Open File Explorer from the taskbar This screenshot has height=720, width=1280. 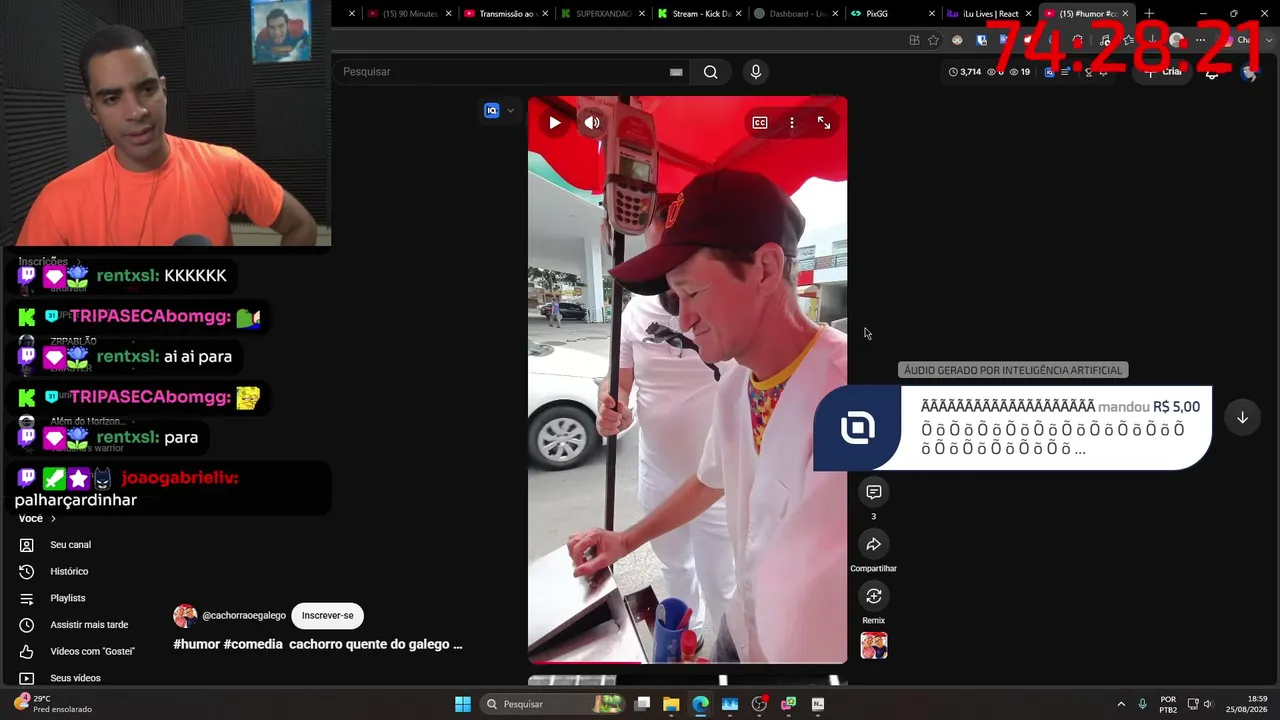point(671,704)
